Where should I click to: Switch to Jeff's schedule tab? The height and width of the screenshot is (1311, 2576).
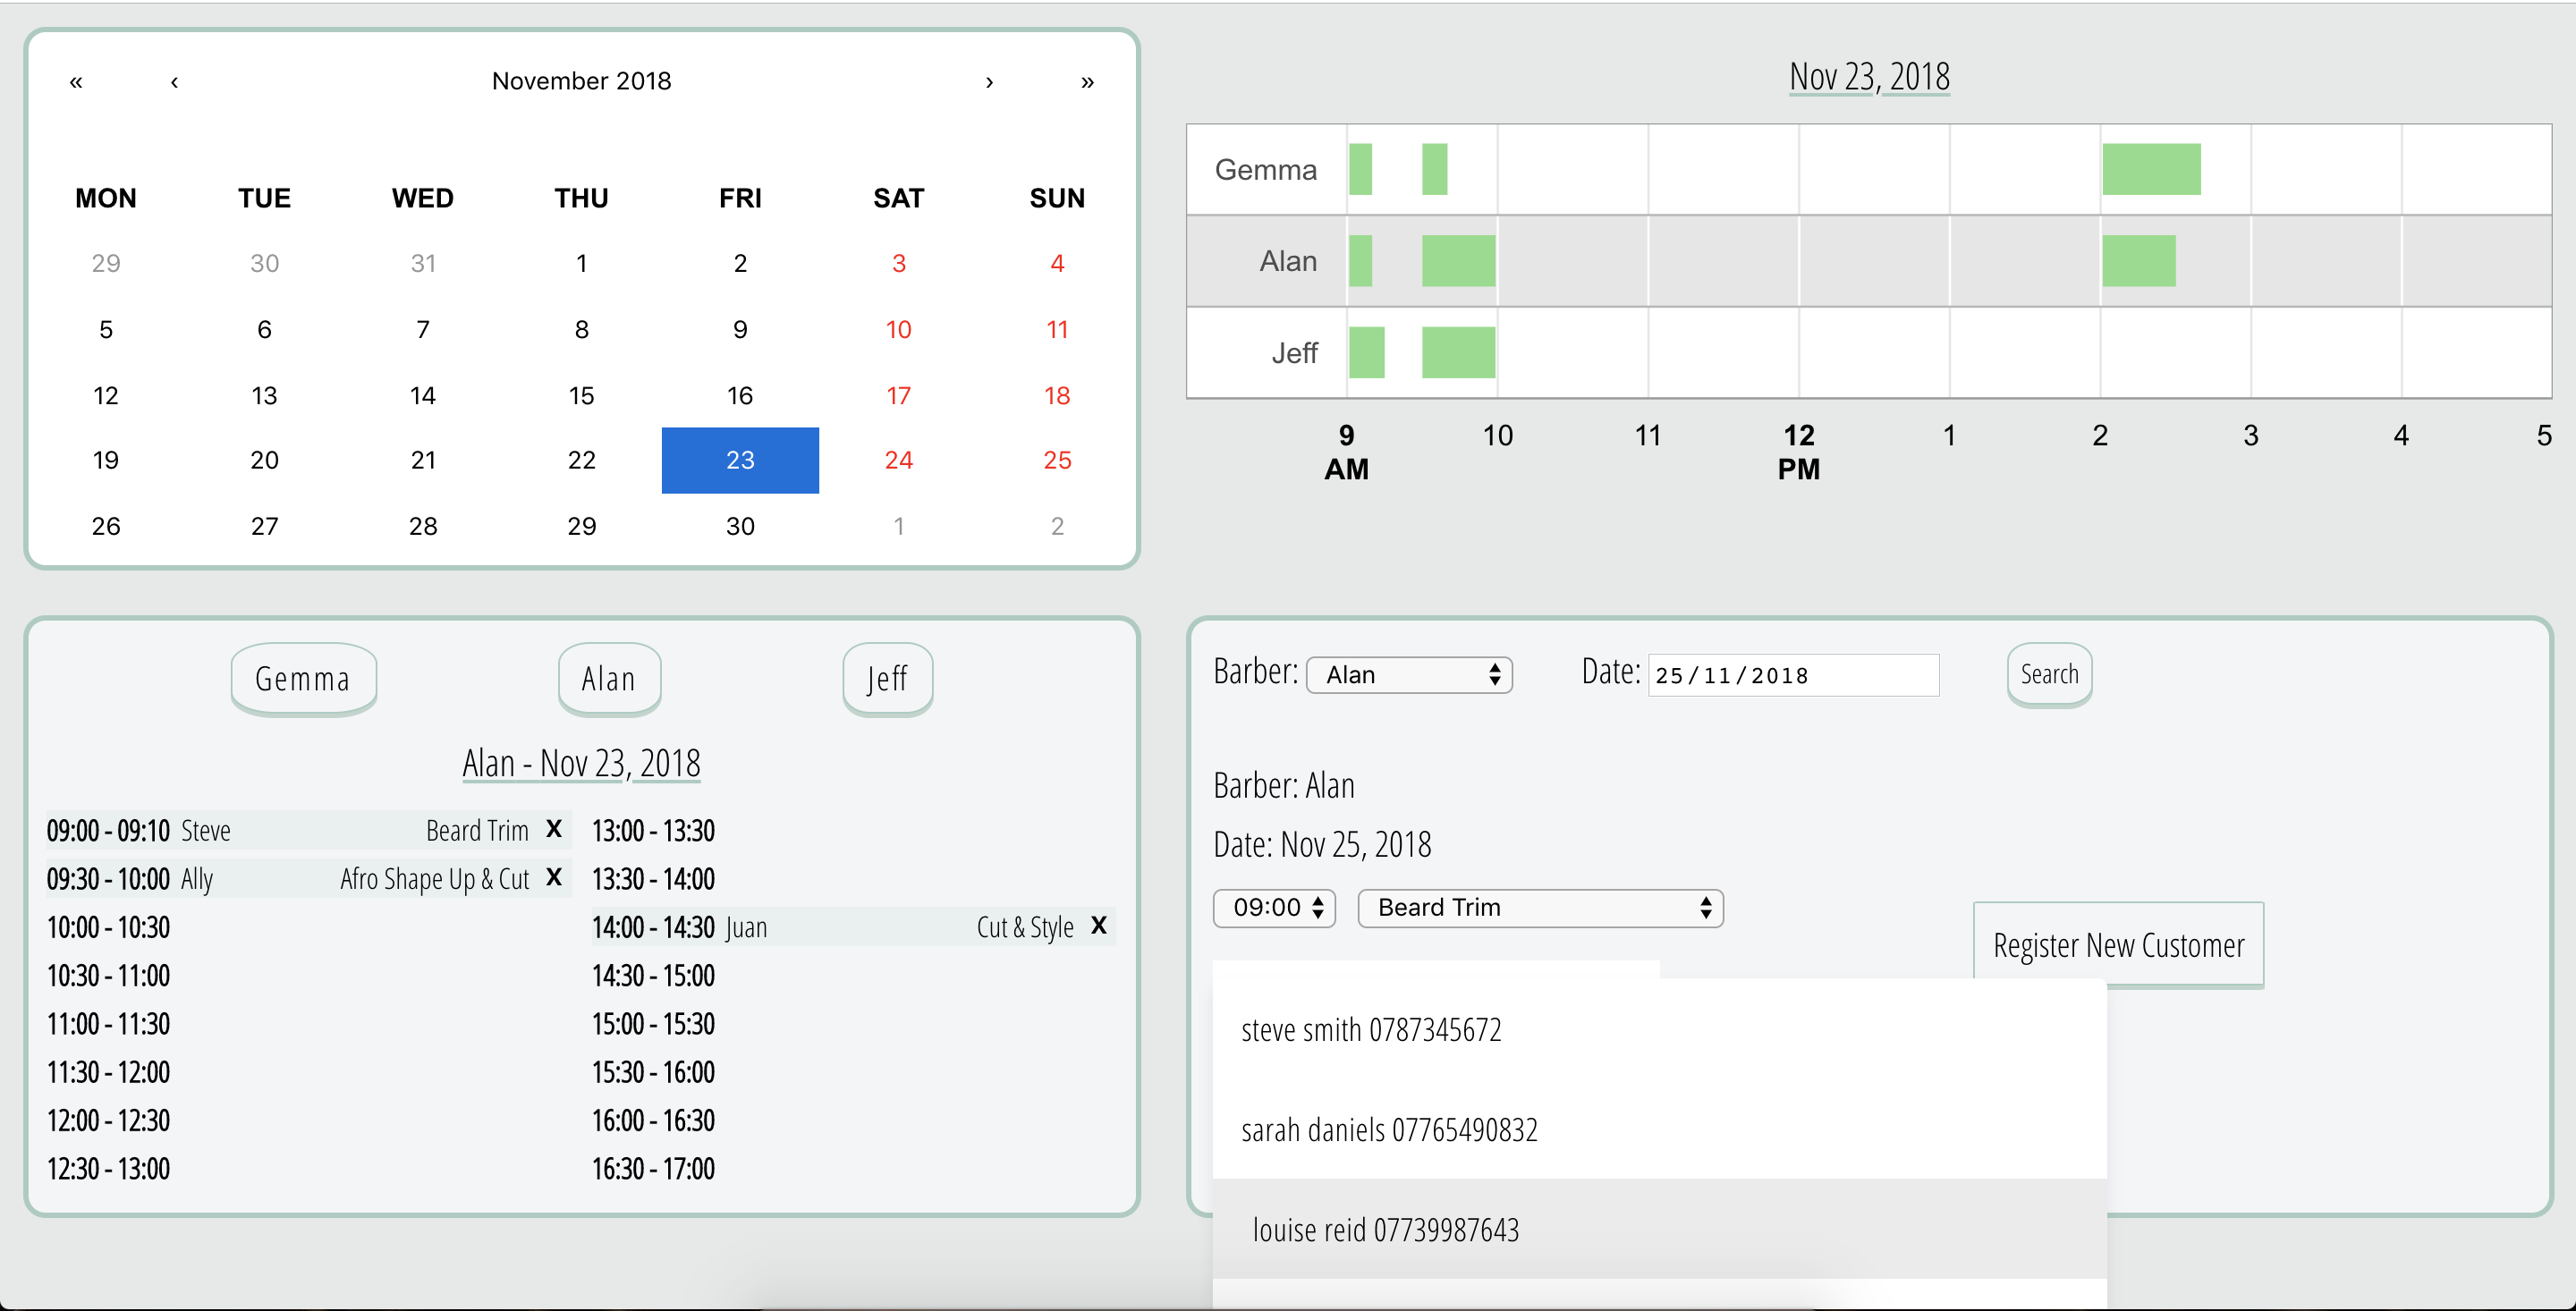[887, 679]
